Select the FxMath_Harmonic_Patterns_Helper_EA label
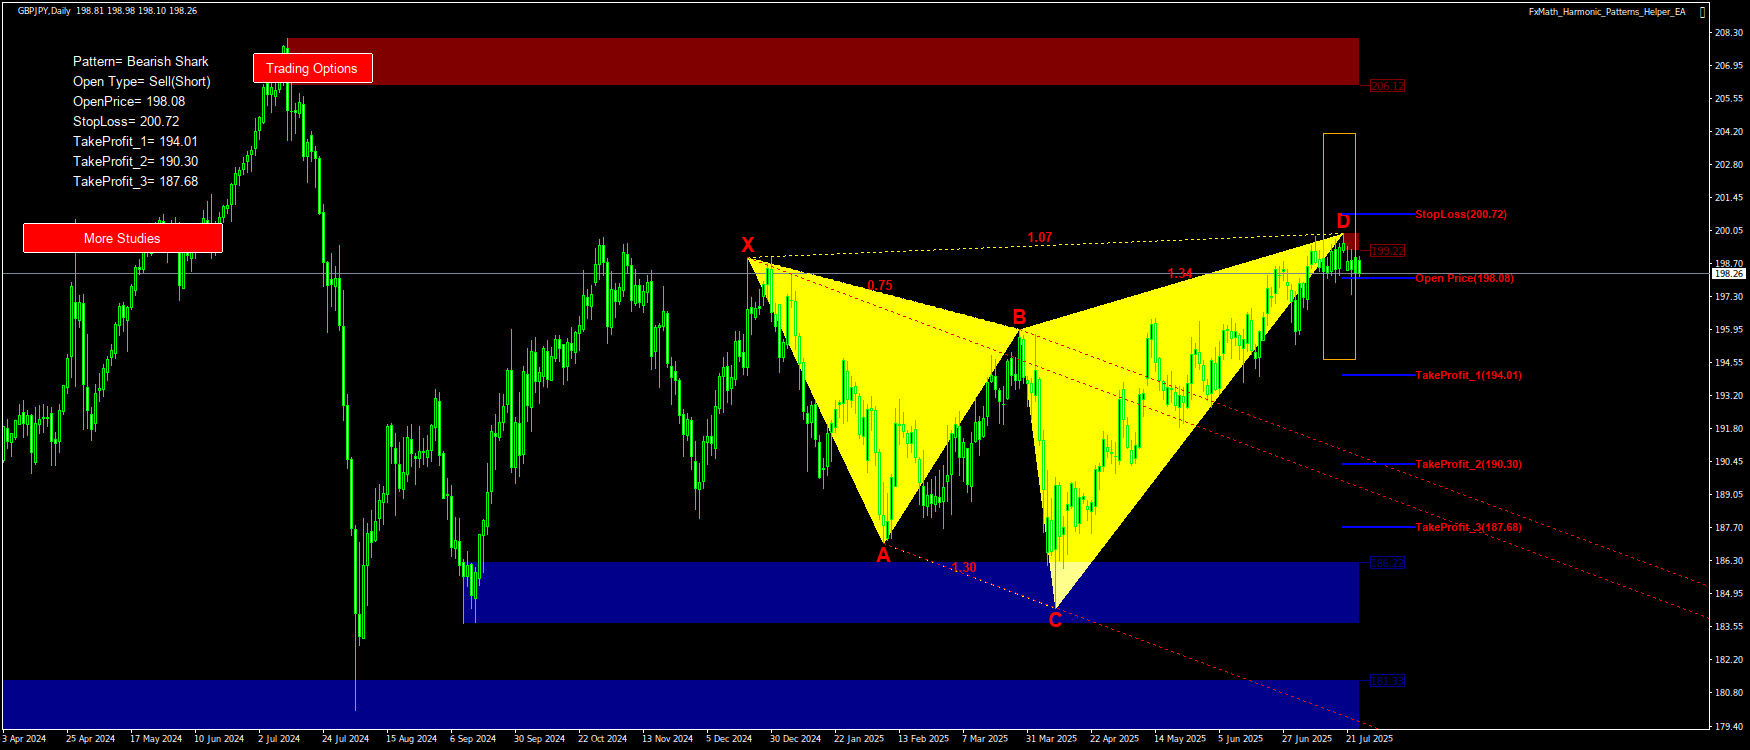 [1606, 12]
